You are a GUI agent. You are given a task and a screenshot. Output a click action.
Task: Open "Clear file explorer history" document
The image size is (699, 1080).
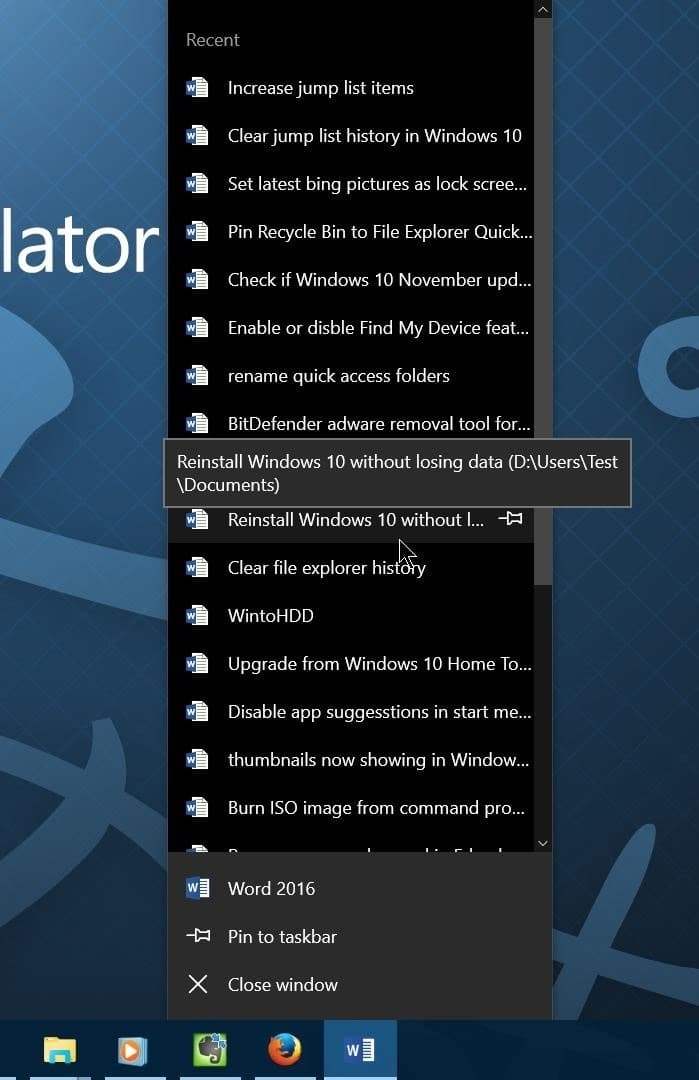351,568
